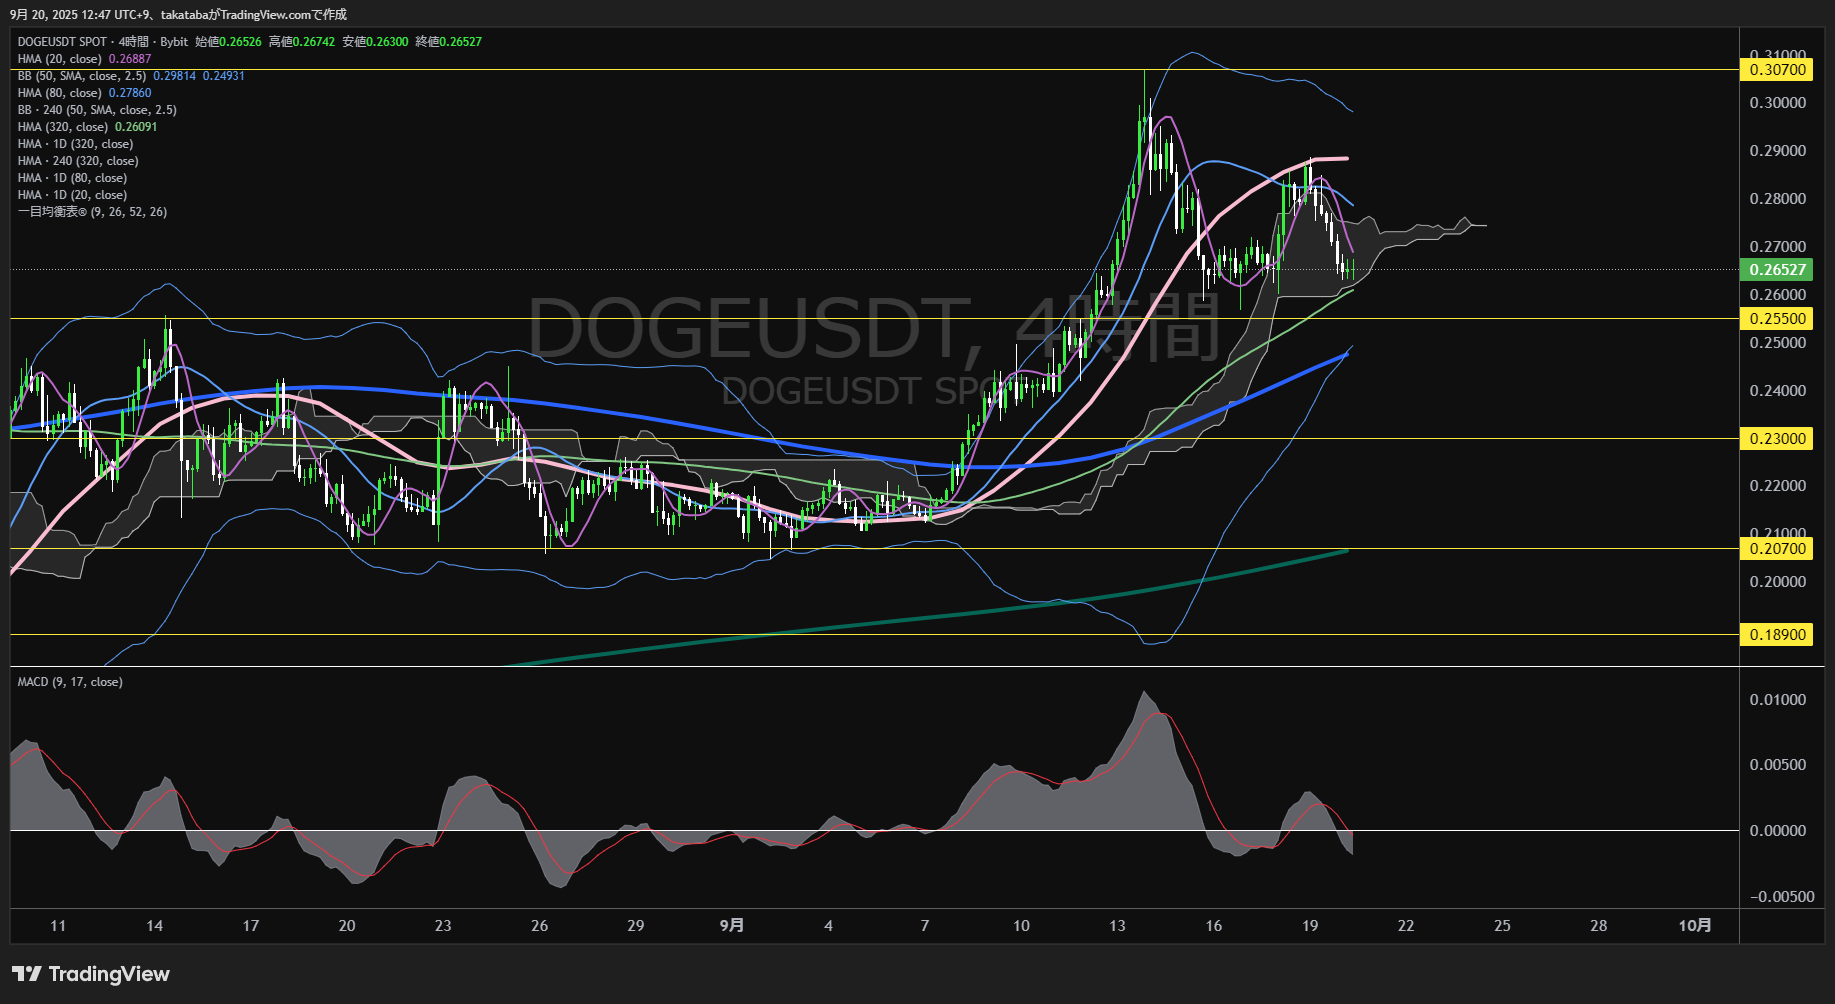Click date 11 on the time axis
The width and height of the screenshot is (1835, 1004).
click(x=58, y=926)
